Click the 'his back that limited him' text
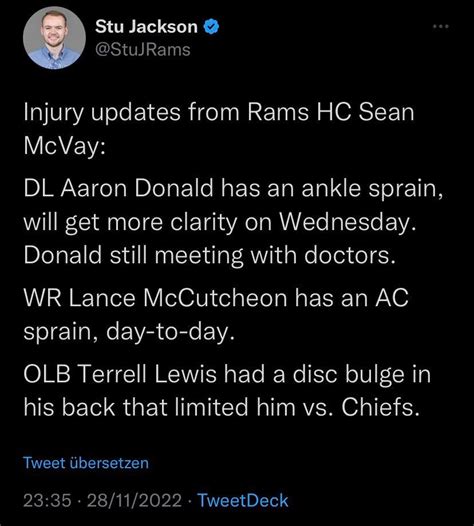 tap(158, 408)
